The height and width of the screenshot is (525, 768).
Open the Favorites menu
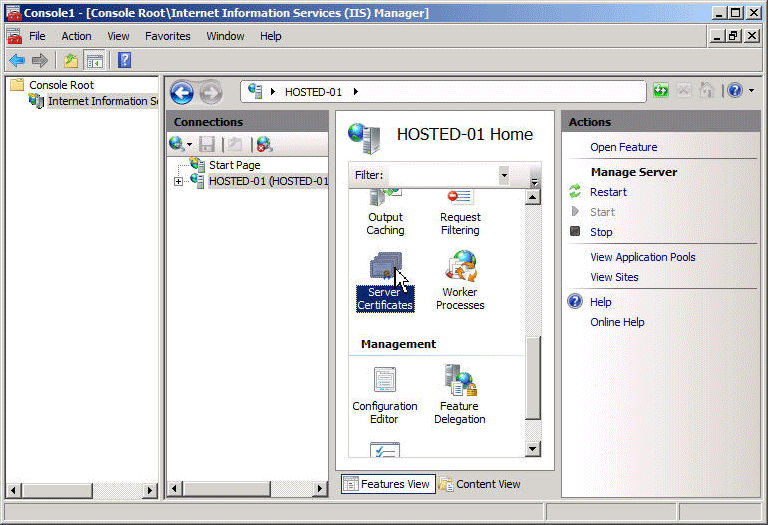[168, 36]
